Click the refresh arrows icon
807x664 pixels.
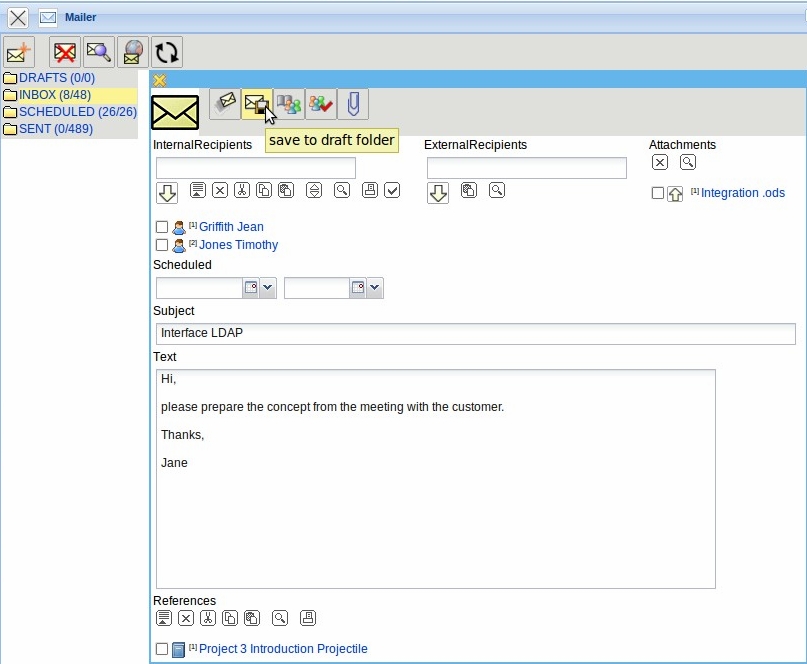click(x=166, y=52)
